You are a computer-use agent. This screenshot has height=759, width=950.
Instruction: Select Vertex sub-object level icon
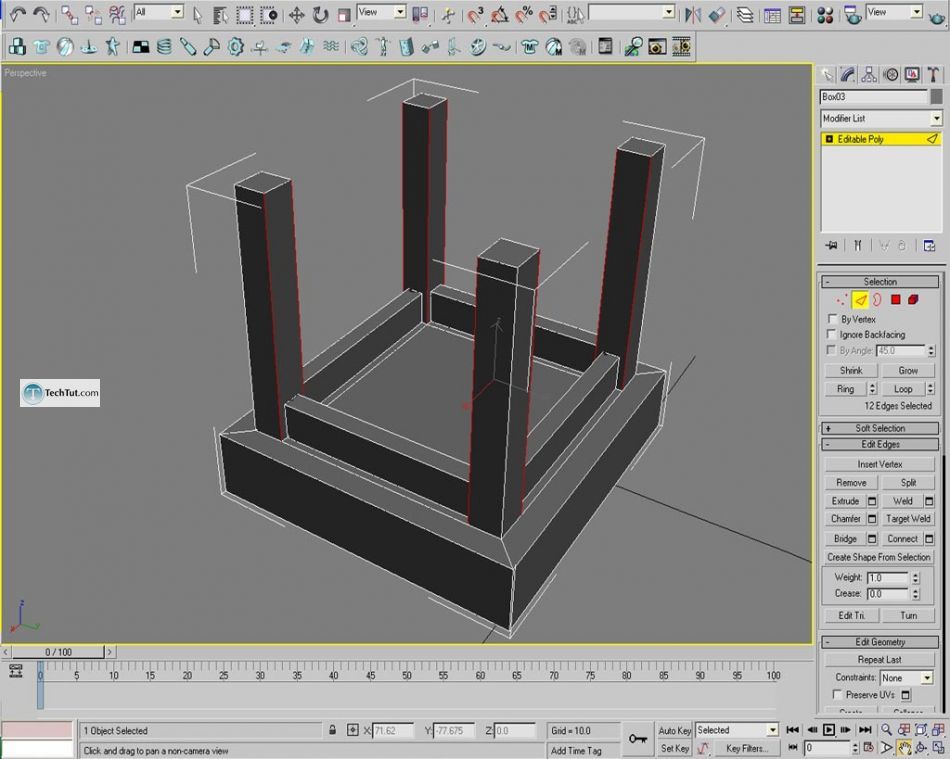click(842, 300)
